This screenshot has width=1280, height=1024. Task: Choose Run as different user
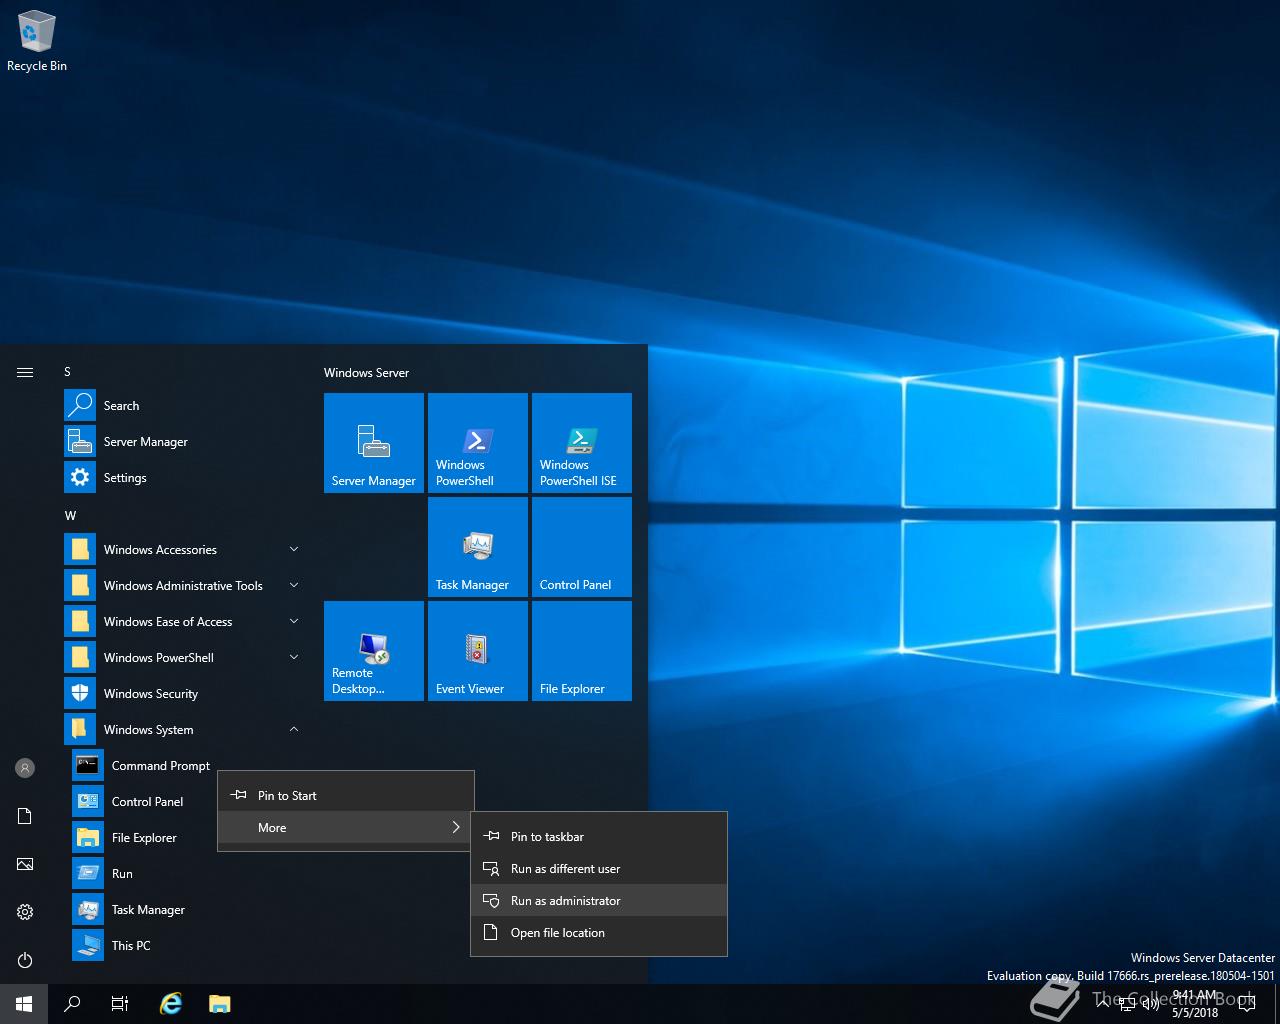click(599, 868)
